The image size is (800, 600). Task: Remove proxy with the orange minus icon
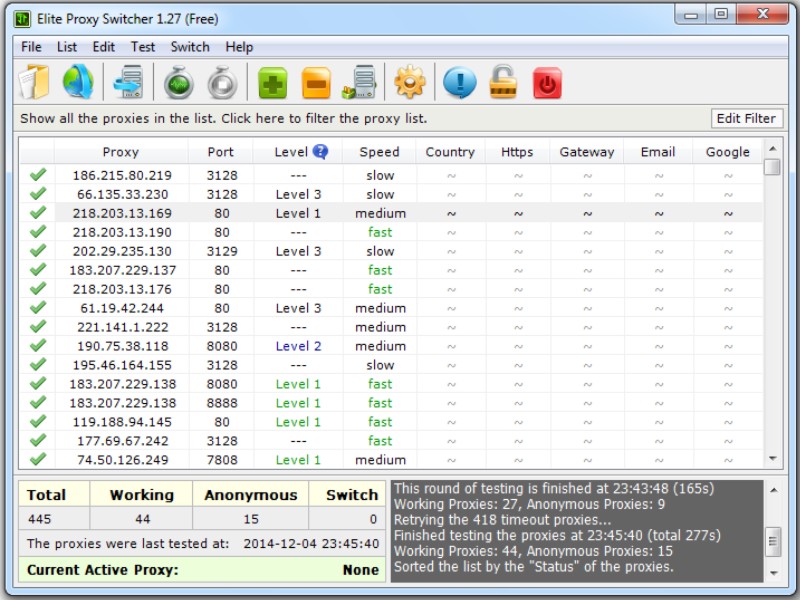(x=316, y=83)
